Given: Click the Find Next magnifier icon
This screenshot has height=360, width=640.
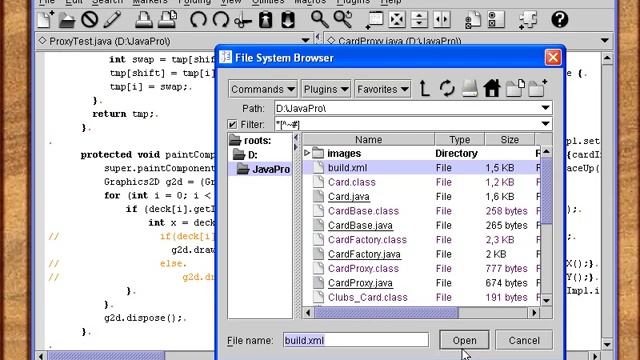Looking at the screenshot, I should (x=342, y=20).
